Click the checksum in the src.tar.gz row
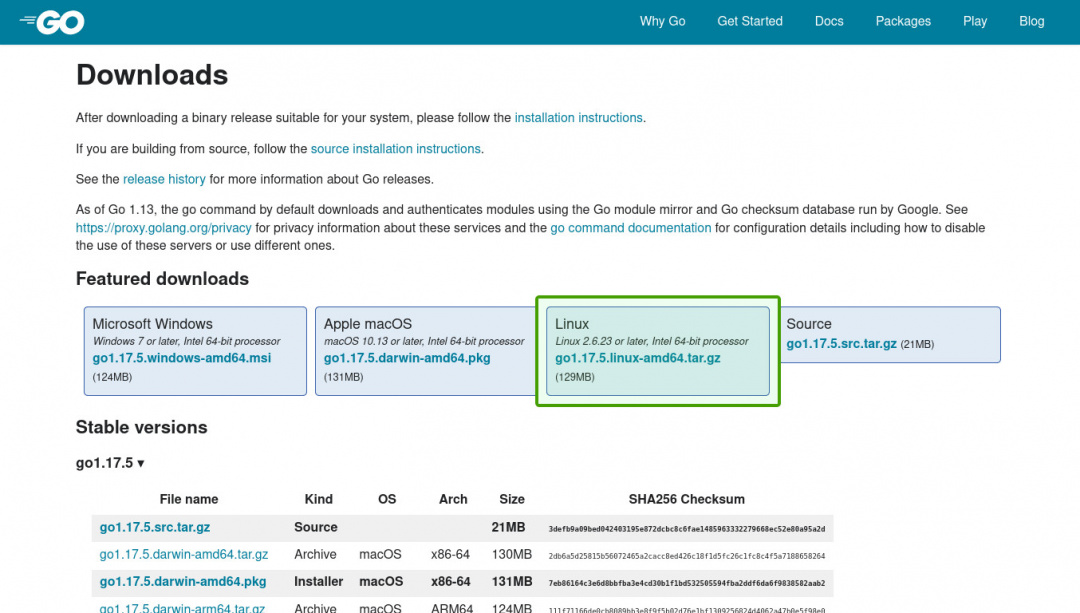 click(687, 529)
